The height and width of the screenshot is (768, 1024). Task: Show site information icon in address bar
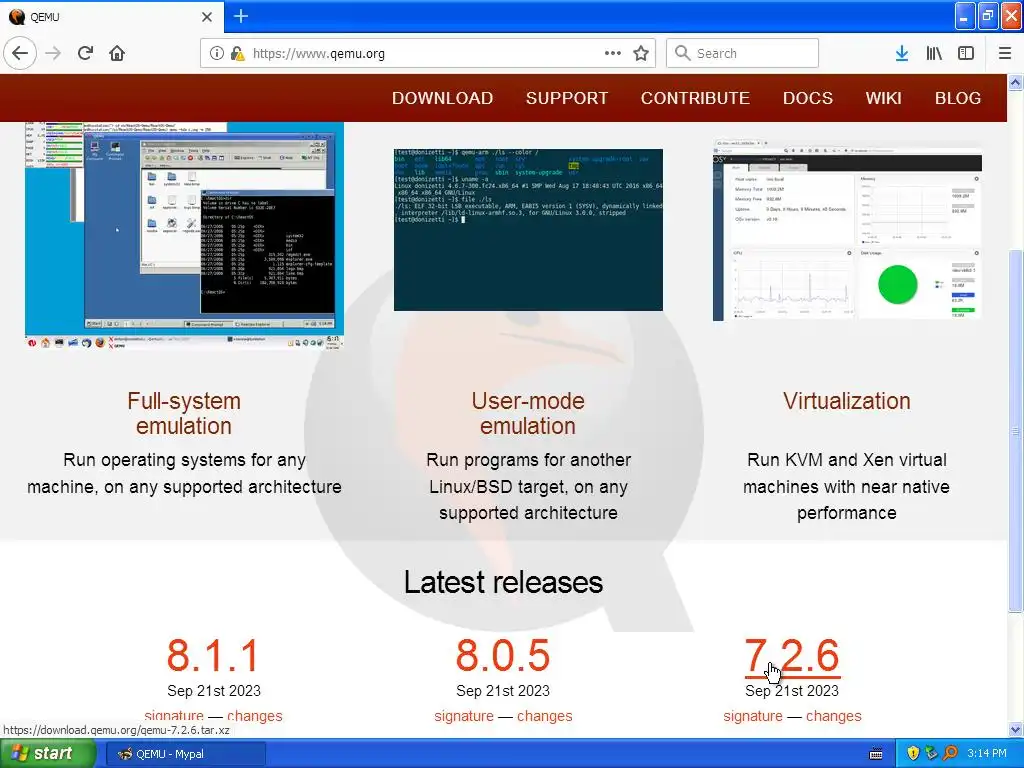216,54
